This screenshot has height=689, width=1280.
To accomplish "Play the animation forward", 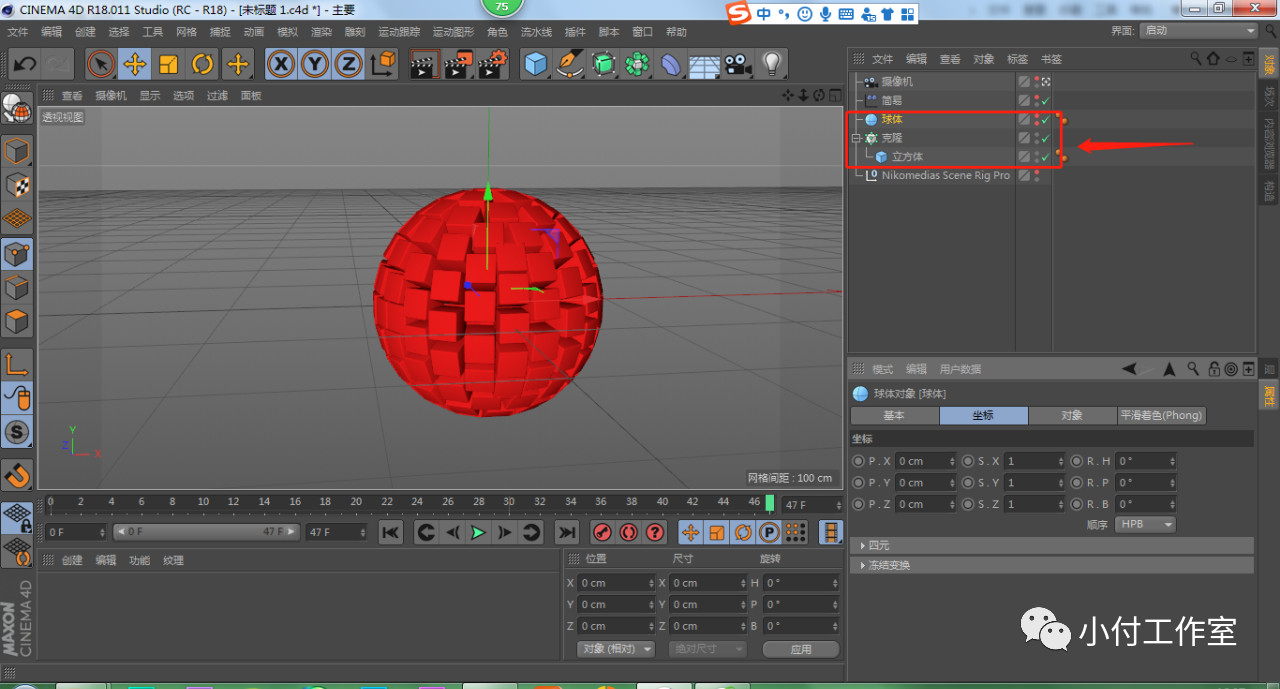I will pos(478,532).
